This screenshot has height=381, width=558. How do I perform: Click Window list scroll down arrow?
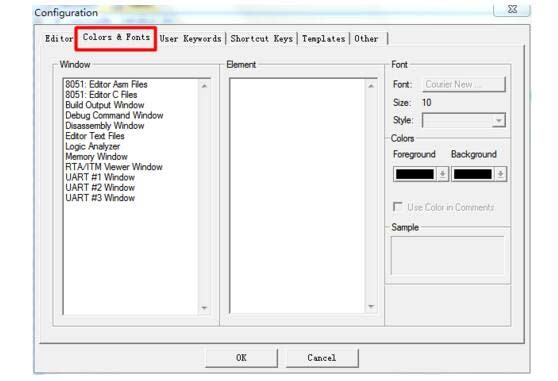tap(204, 308)
